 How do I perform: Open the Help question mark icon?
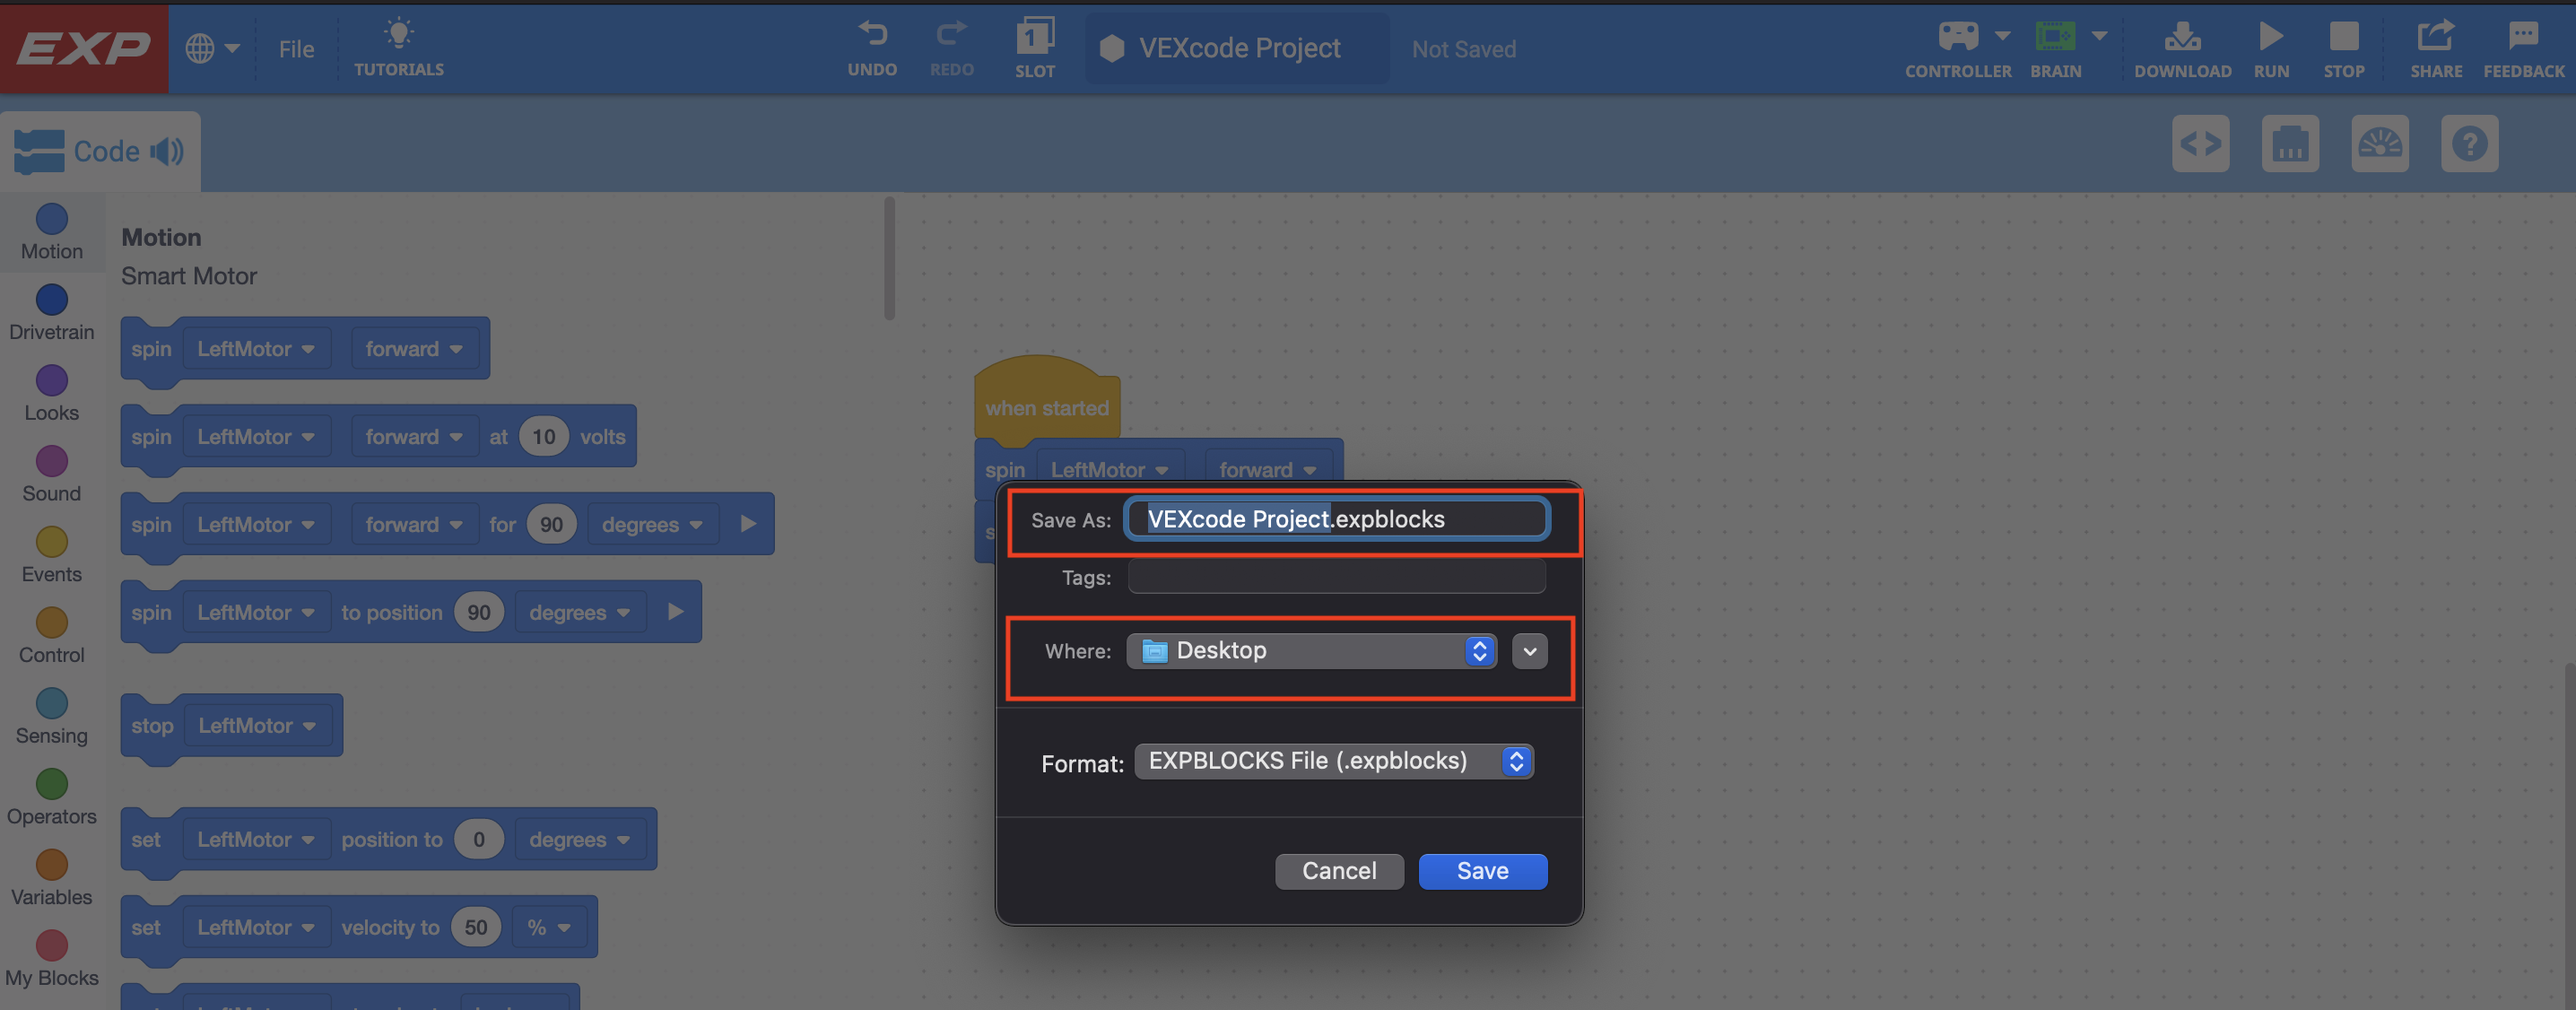2469,144
